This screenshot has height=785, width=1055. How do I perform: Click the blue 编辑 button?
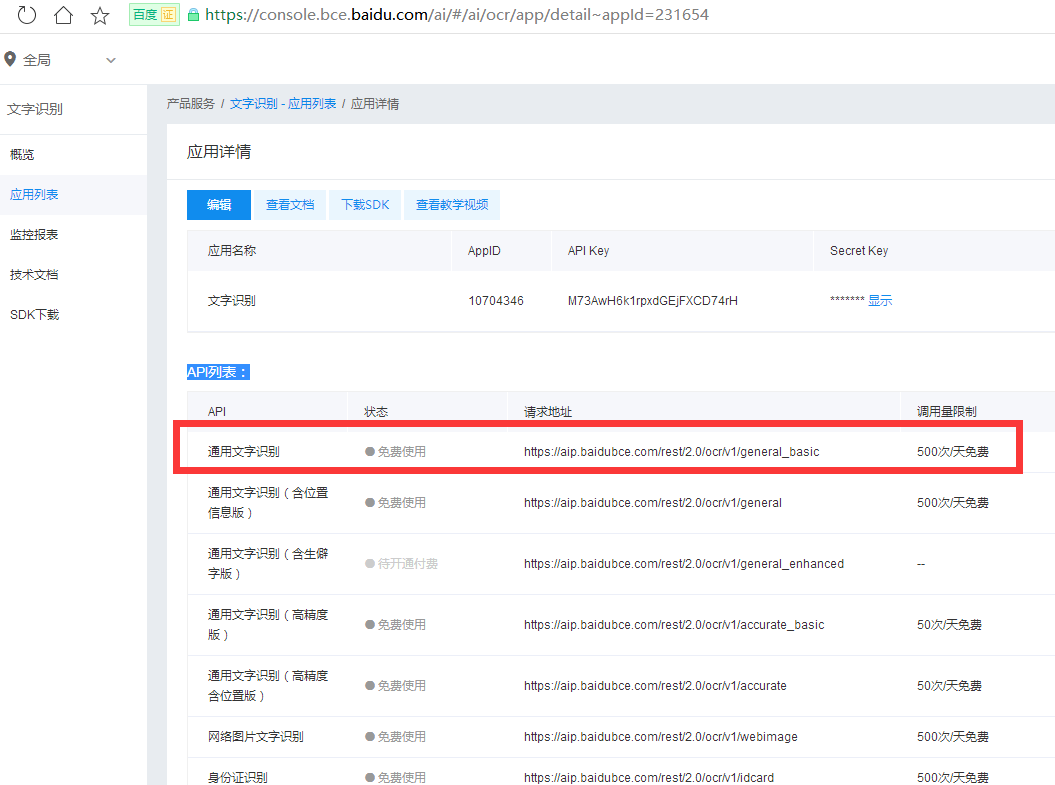tap(219, 205)
